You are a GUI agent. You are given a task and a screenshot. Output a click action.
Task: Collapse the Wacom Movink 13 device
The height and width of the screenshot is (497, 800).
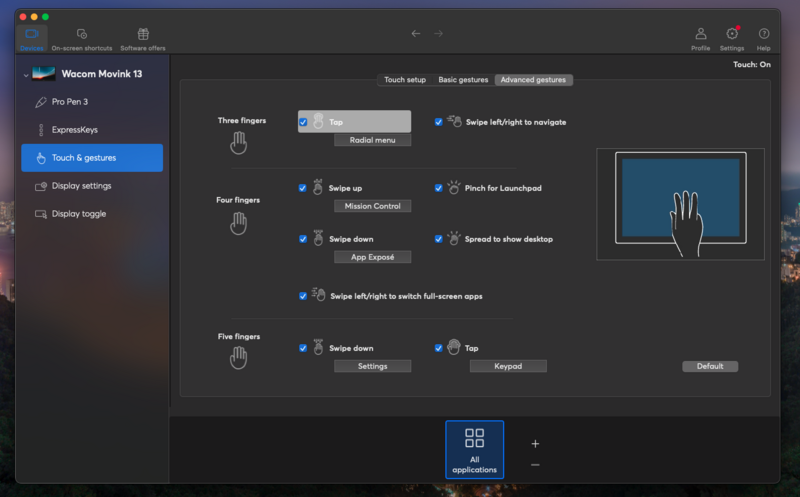(26, 74)
